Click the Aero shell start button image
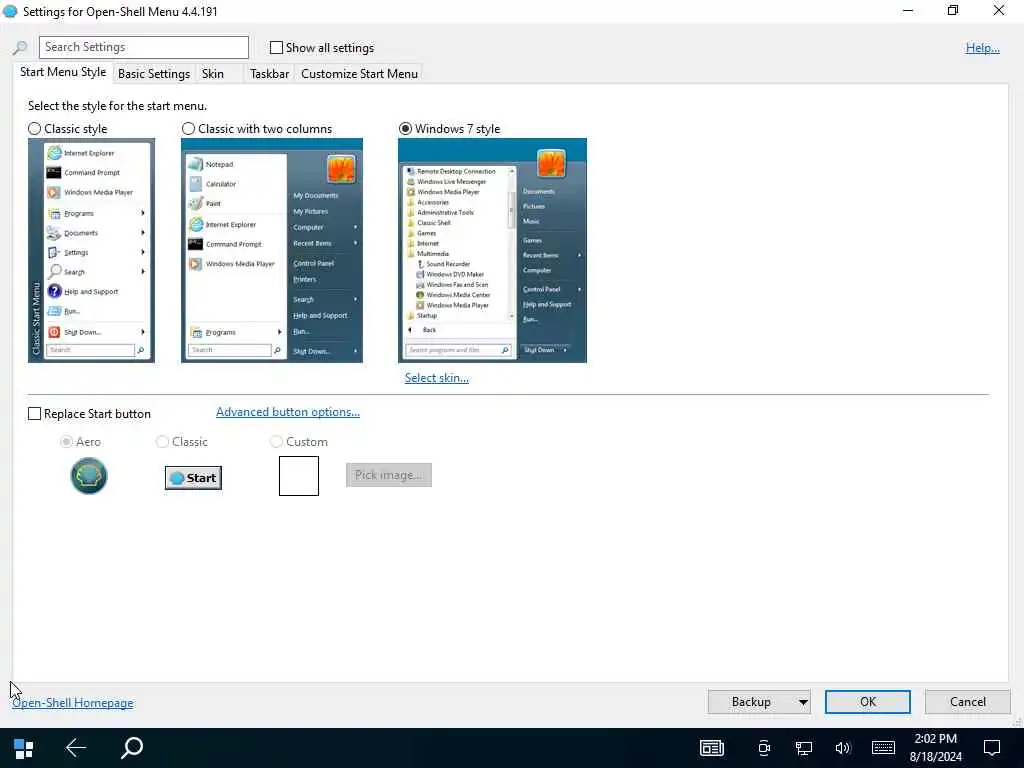Screen dimensions: 1024x768 [89, 476]
